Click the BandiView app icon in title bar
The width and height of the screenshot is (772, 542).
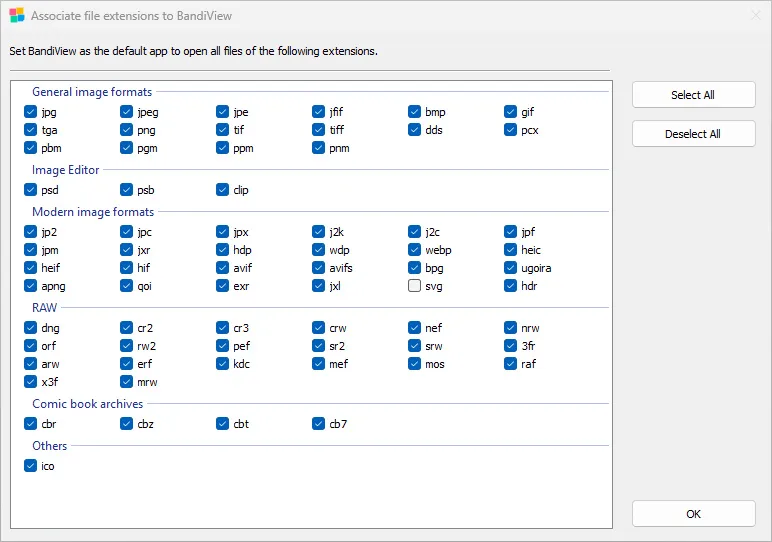point(17,15)
